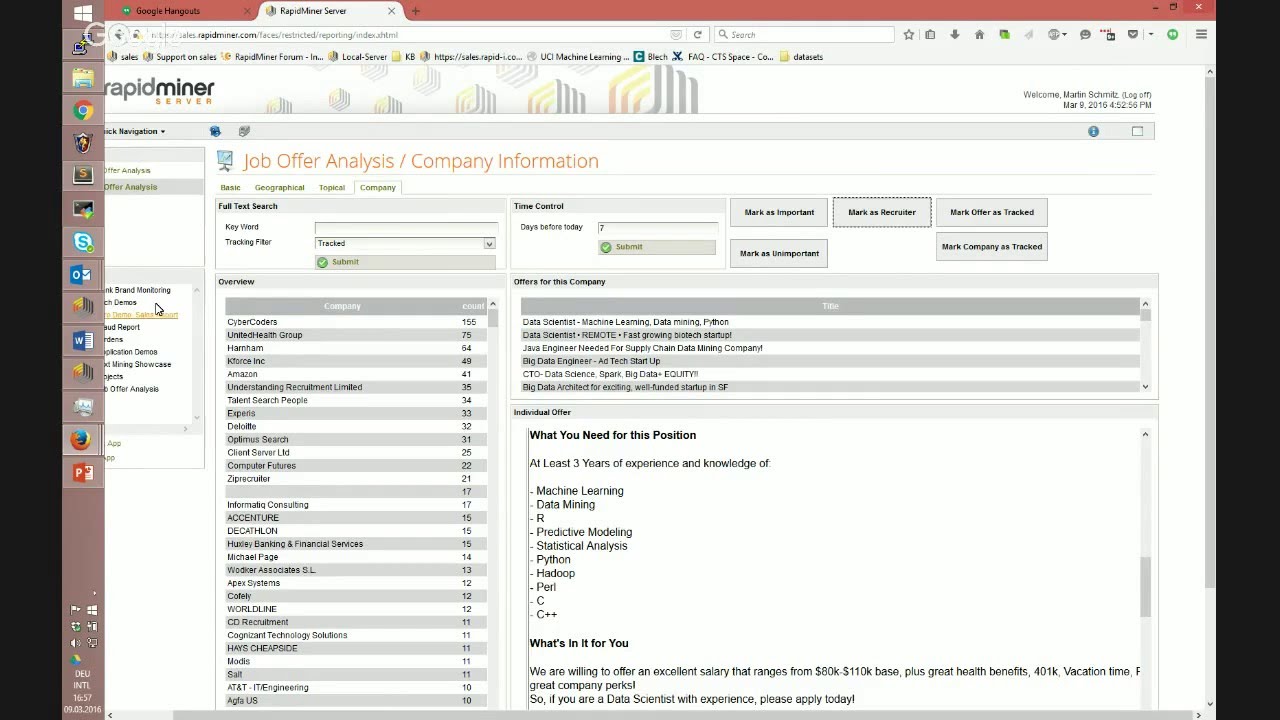Select the ACCENTURE company row

point(355,518)
